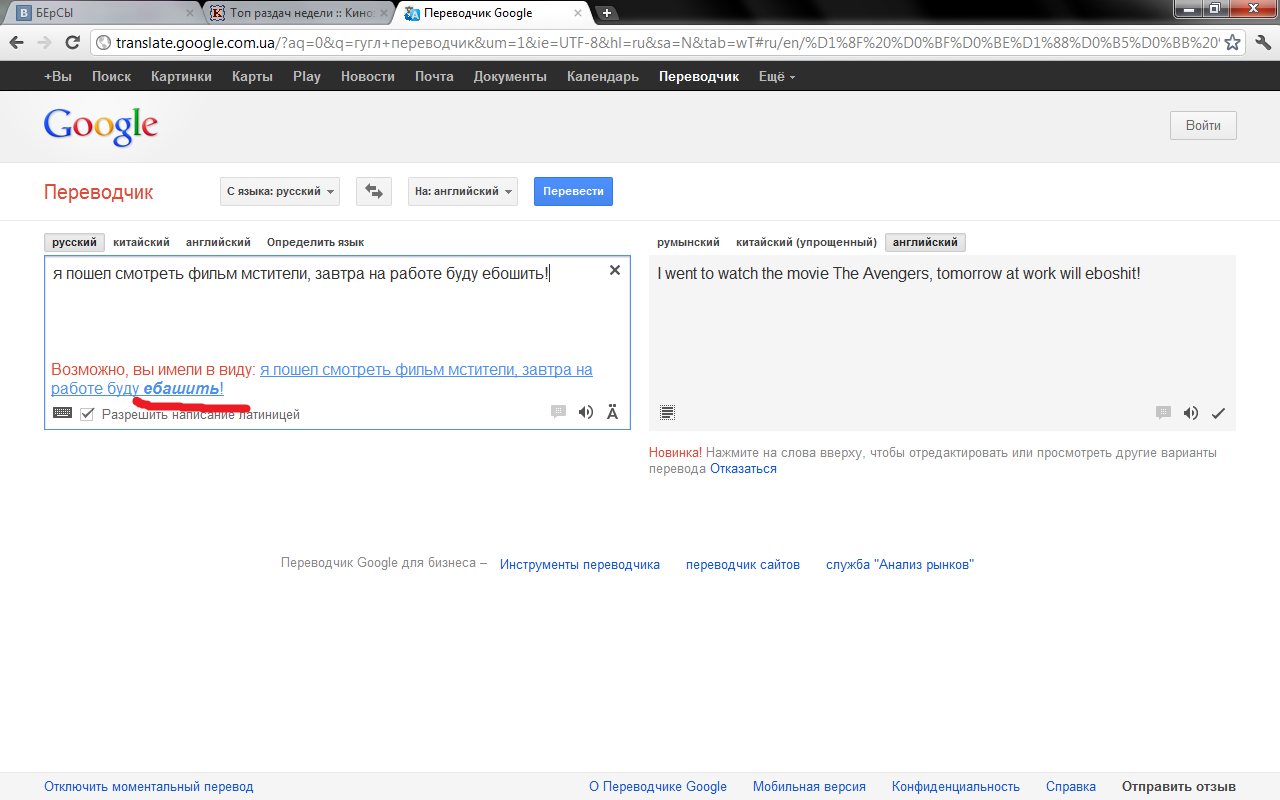Open Справка footer link
The height and width of the screenshot is (800, 1280).
coord(1071,787)
